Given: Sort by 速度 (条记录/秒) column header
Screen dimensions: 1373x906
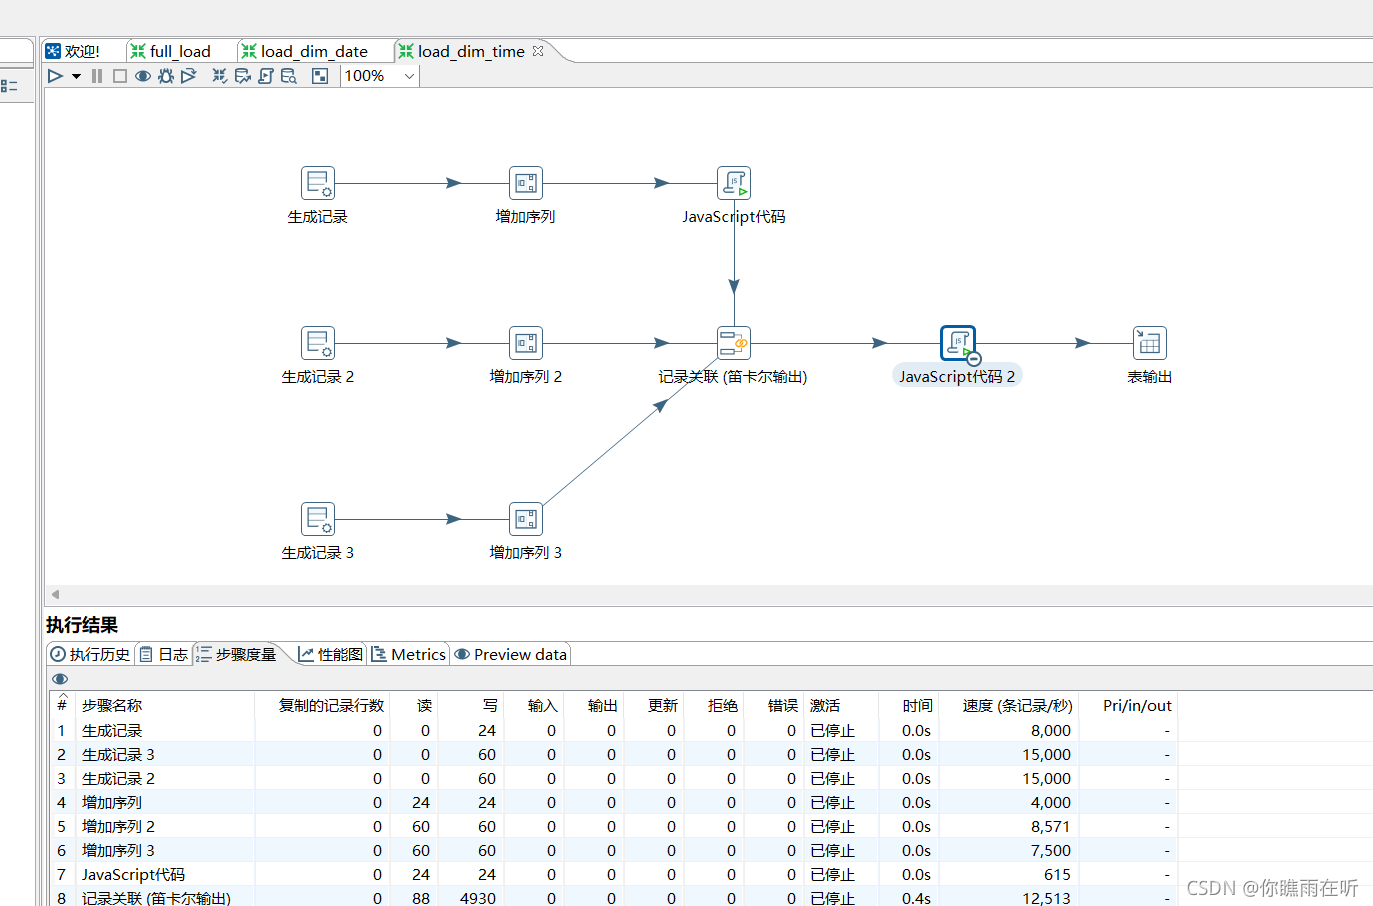Looking at the screenshot, I should 1008,705.
